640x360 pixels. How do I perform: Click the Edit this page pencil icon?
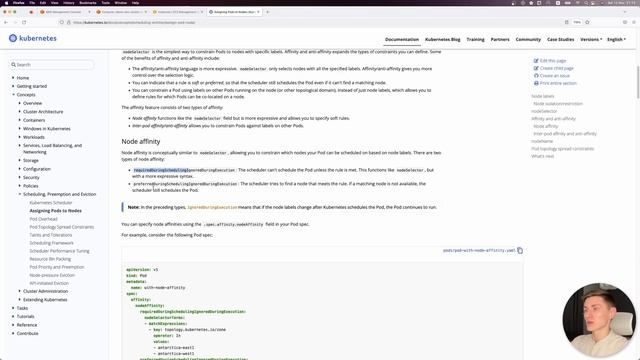point(536,61)
